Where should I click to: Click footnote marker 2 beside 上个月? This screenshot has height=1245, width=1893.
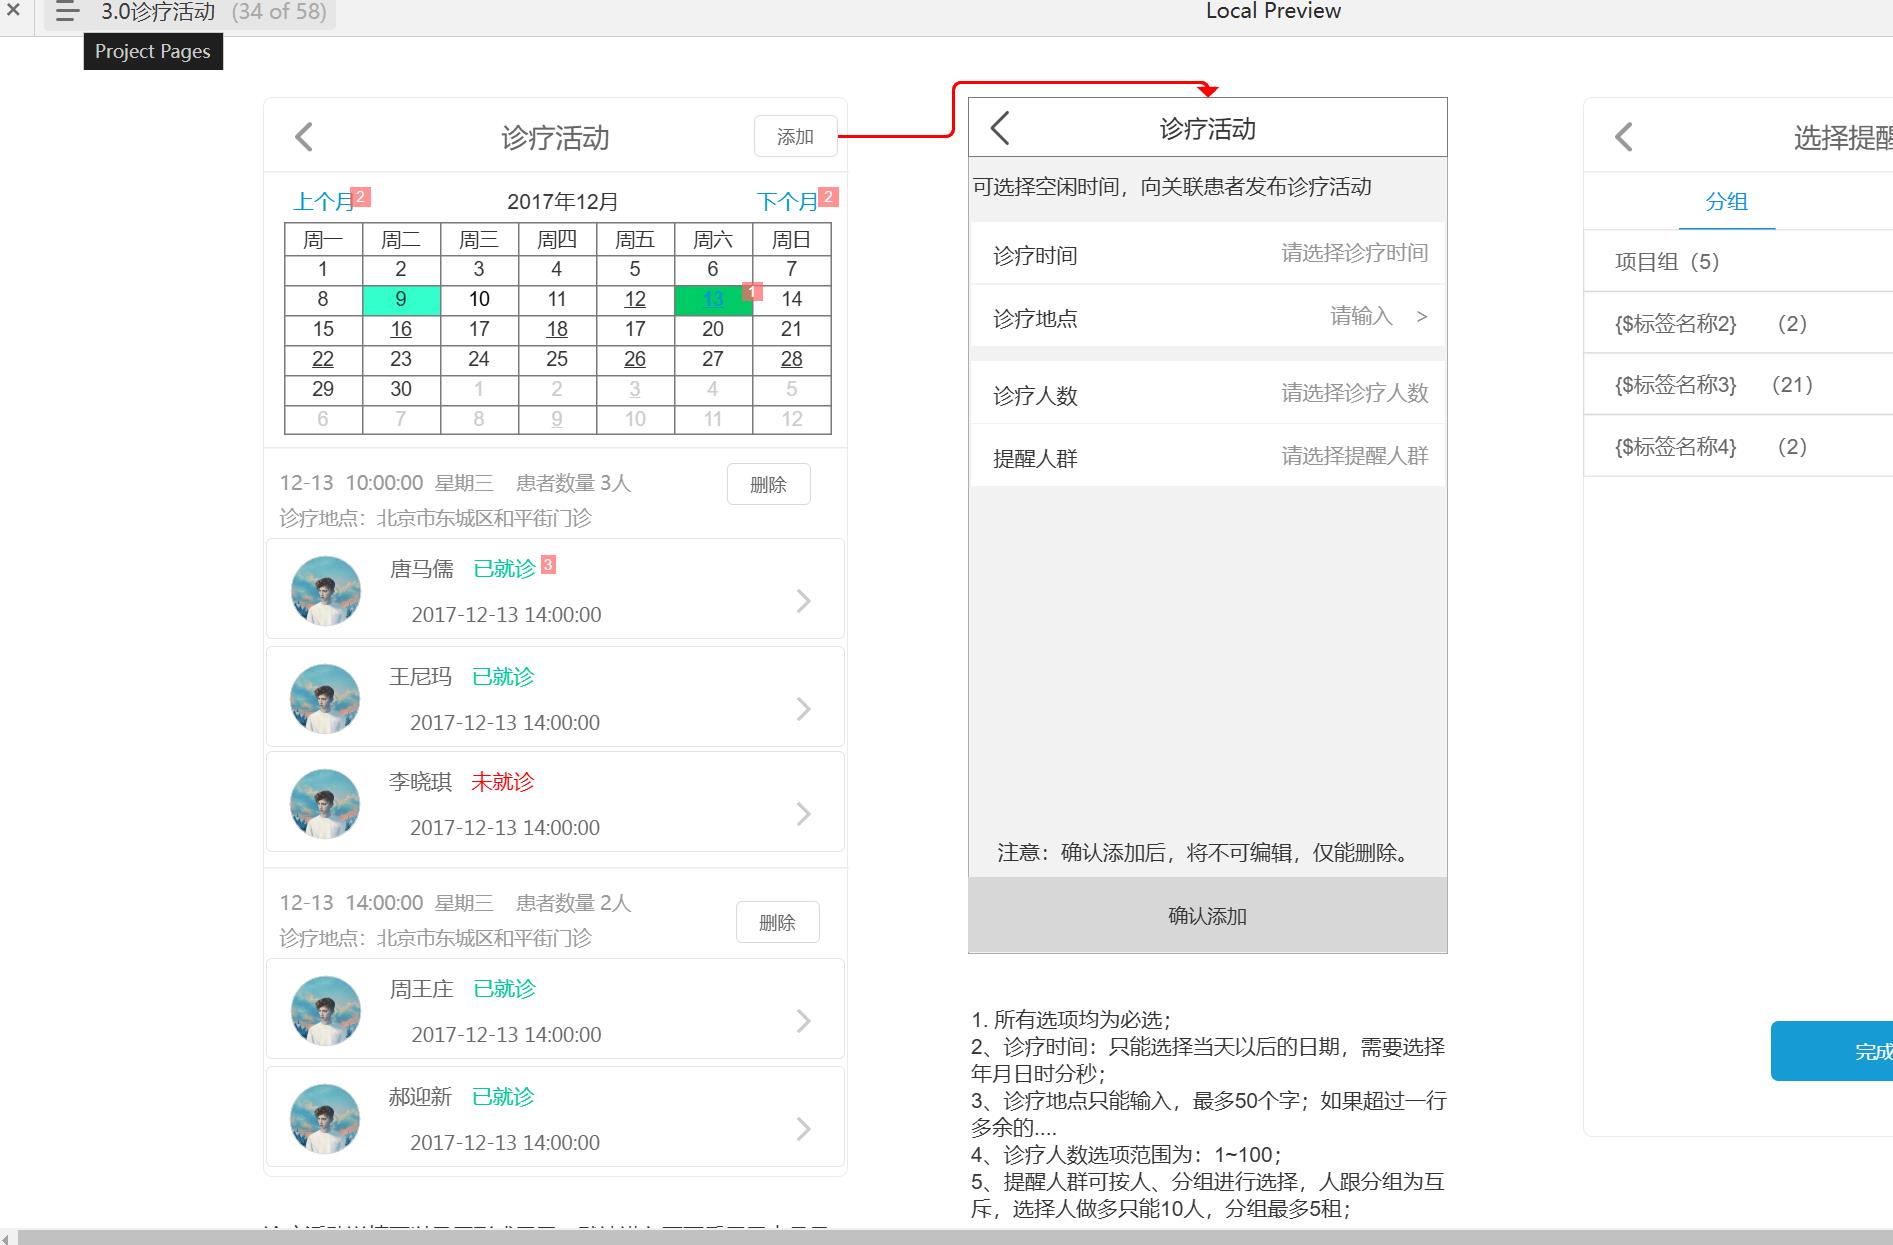click(x=362, y=197)
